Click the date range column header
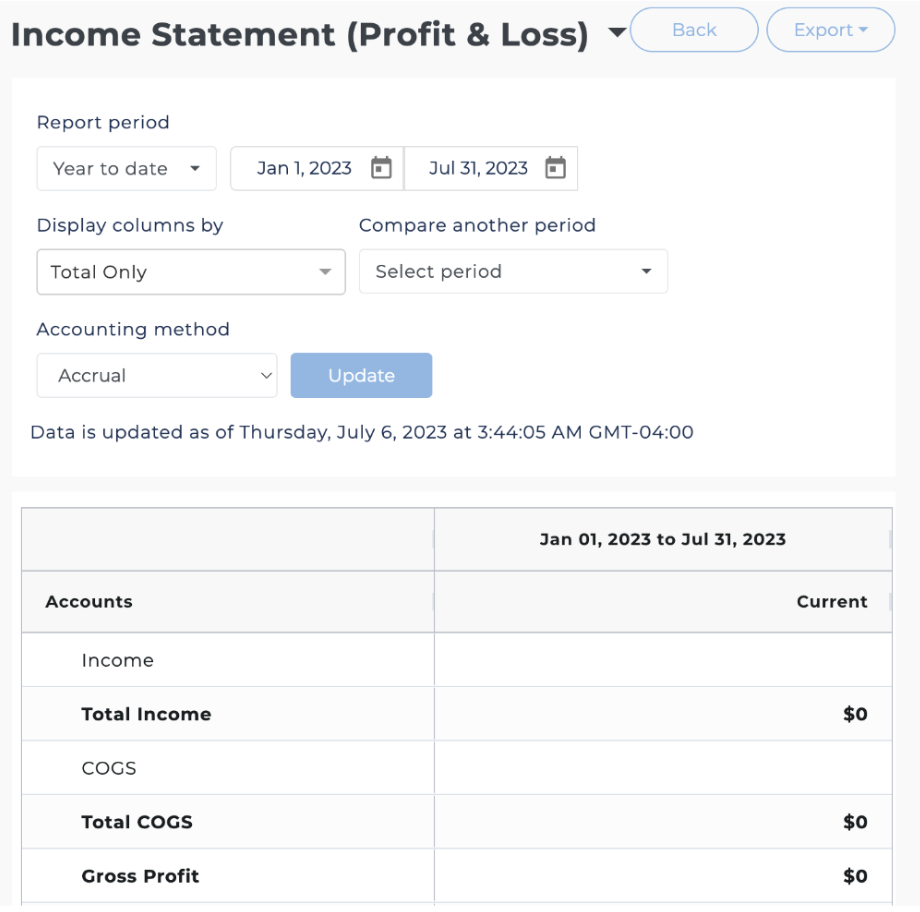The width and height of the screenshot is (920, 912). 662,540
